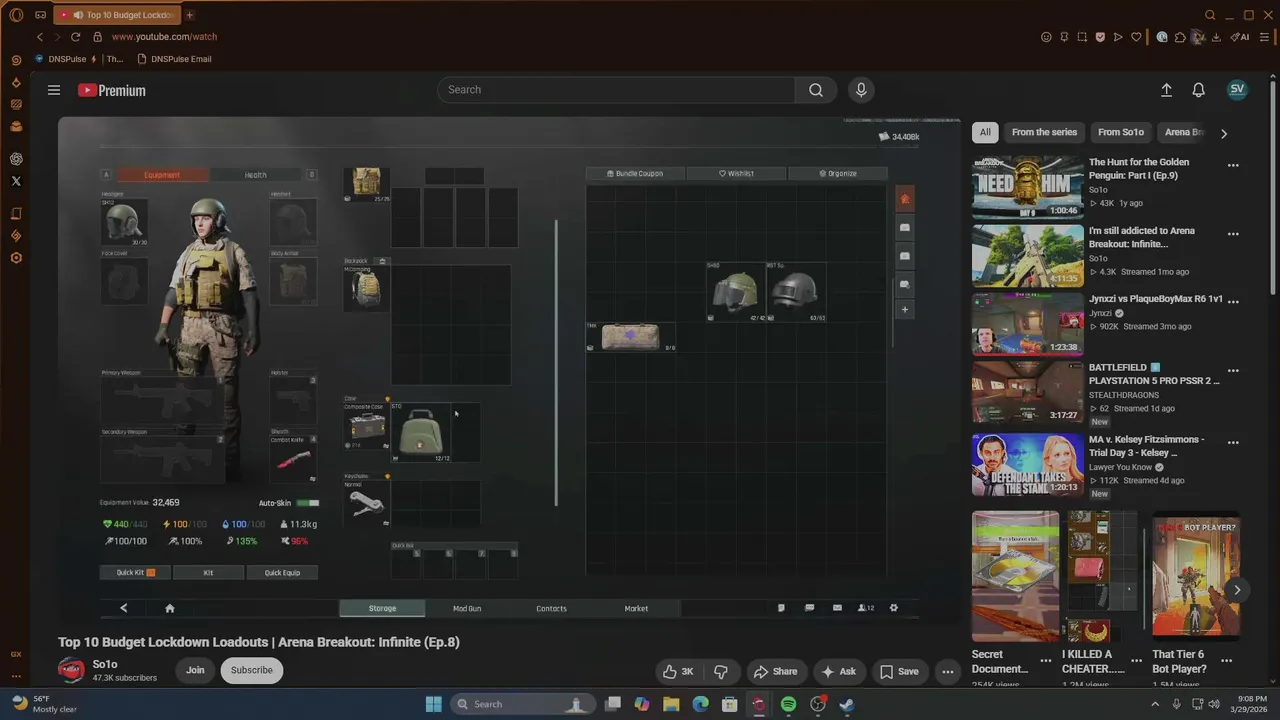Image resolution: width=1280 pixels, height=720 pixels.
Task: Open Spotify from the Windows taskbar
Action: [788, 704]
